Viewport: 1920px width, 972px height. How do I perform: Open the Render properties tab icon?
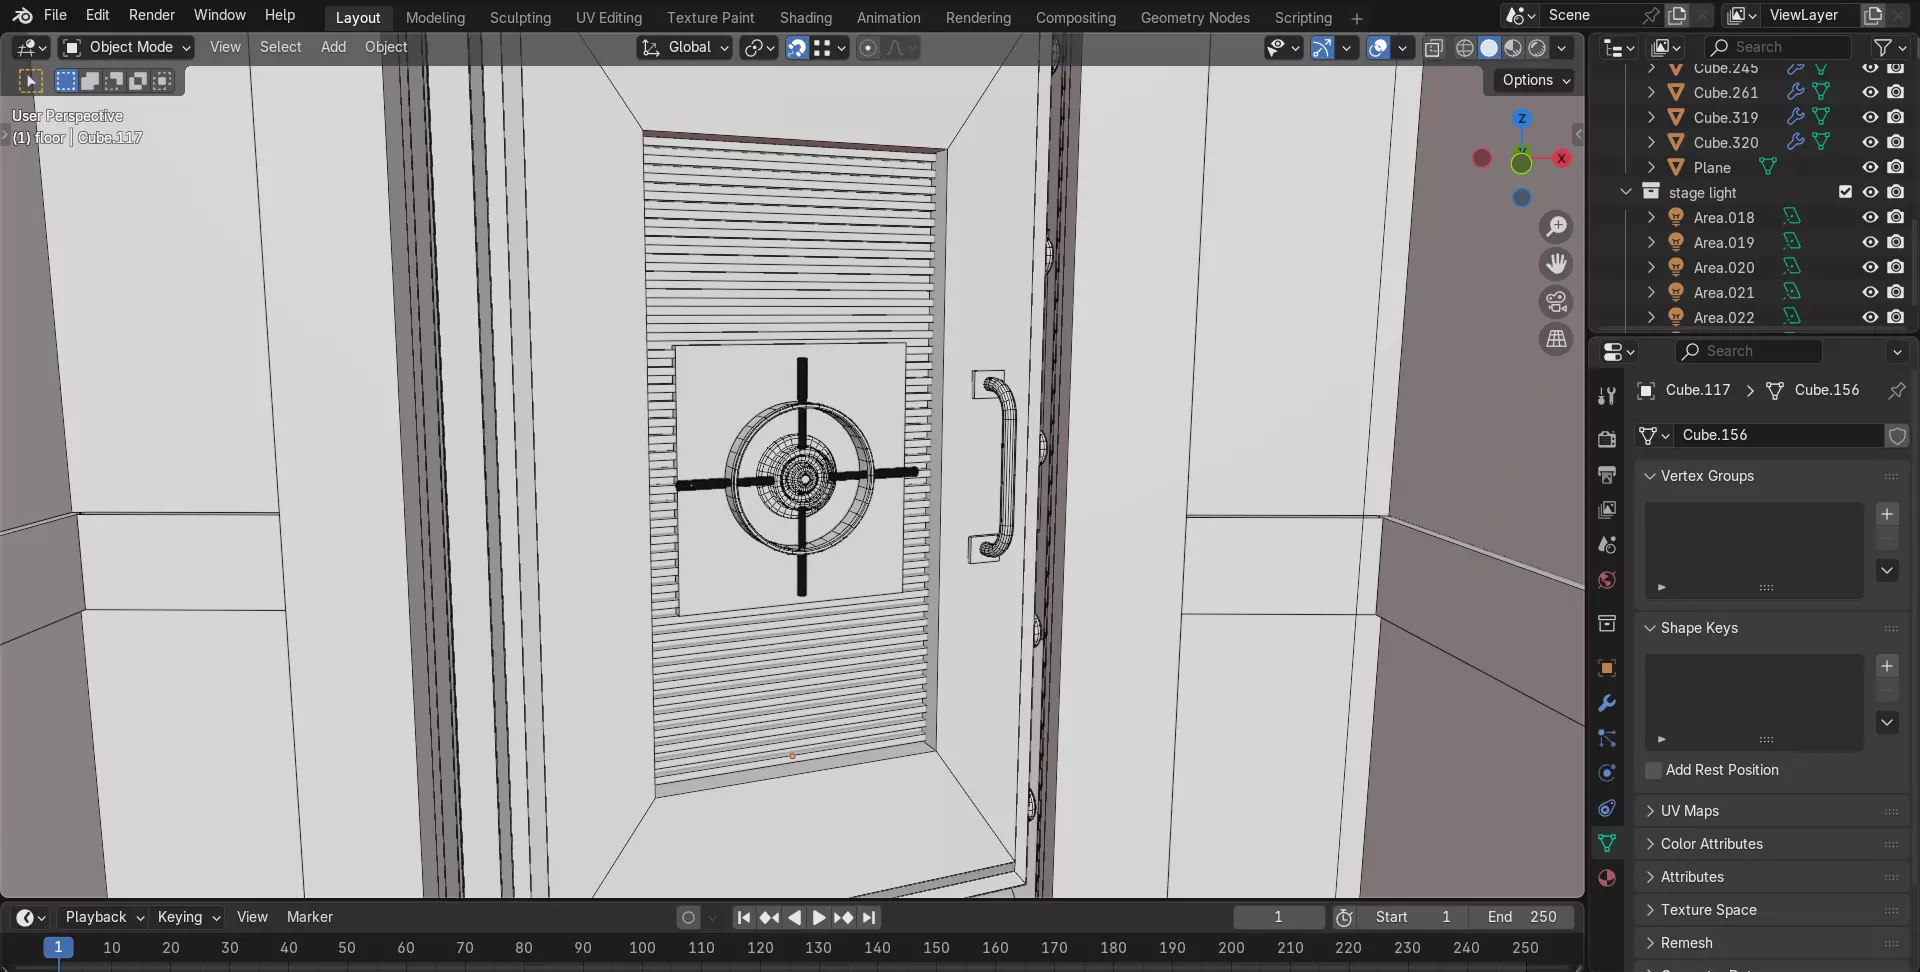click(1607, 439)
